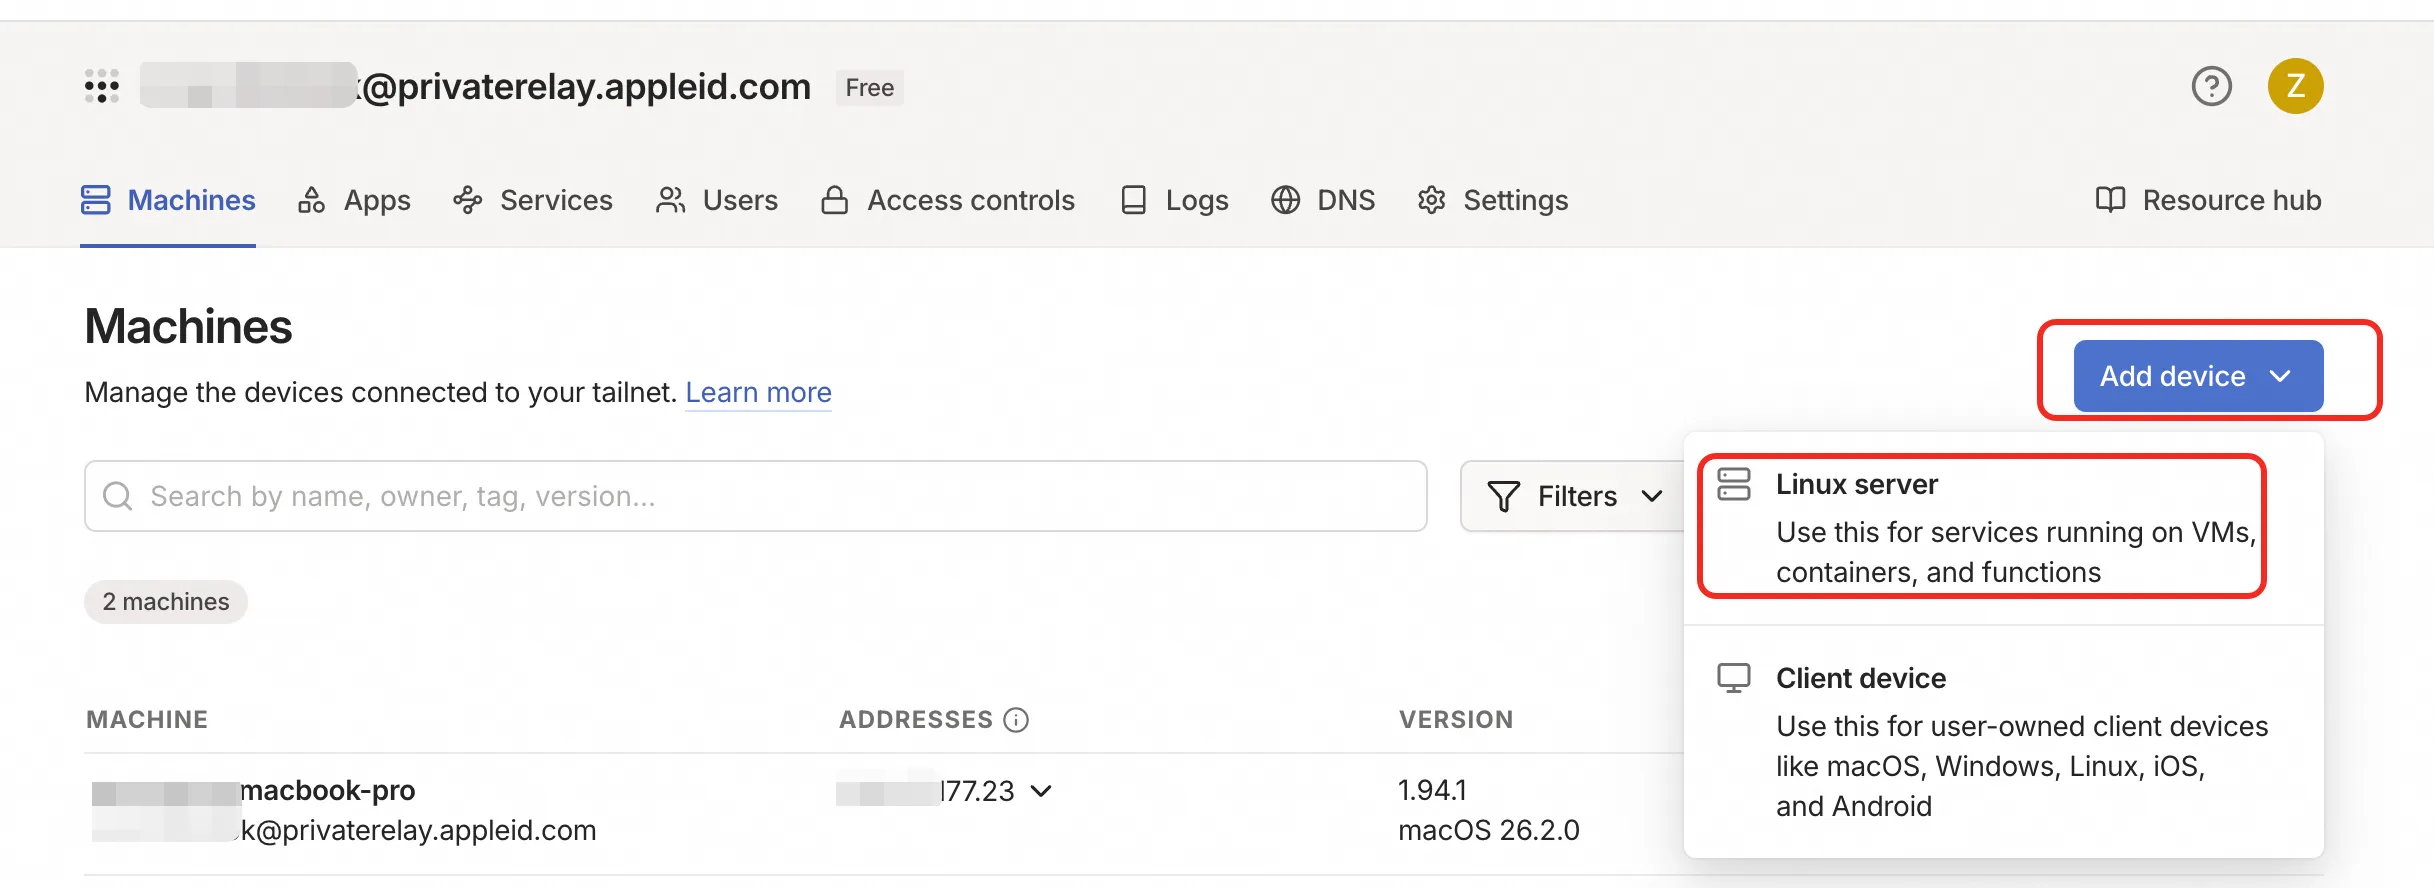Open the macbook-pro machine entry
The height and width of the screenshot is (888, 2434).
(x=328, y=790)
